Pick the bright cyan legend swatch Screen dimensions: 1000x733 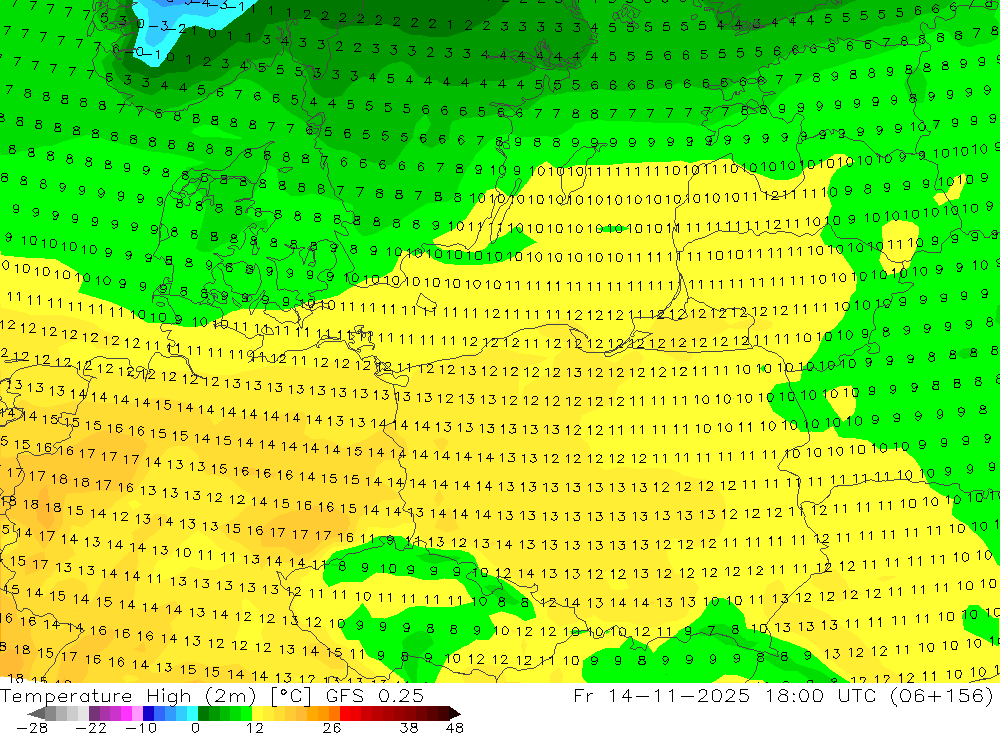pos(192,713)
